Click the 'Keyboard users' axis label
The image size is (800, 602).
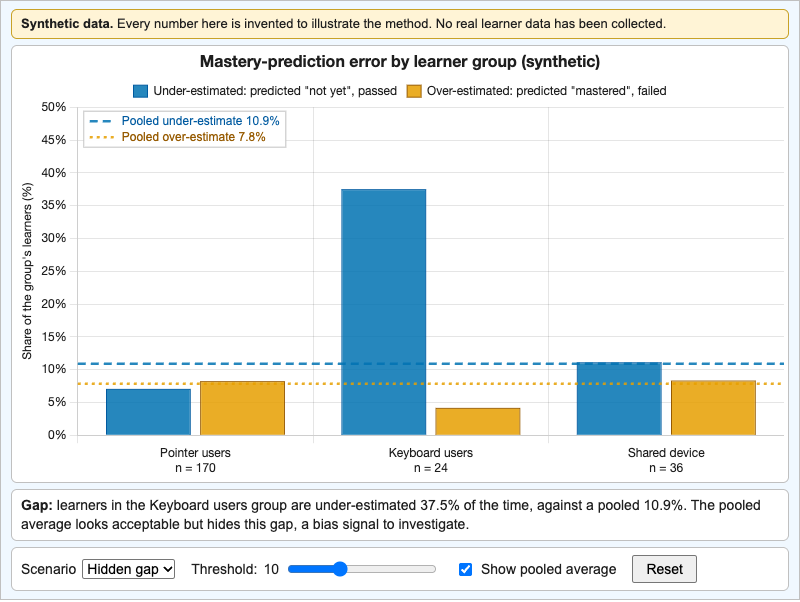(x=431, y=453)
